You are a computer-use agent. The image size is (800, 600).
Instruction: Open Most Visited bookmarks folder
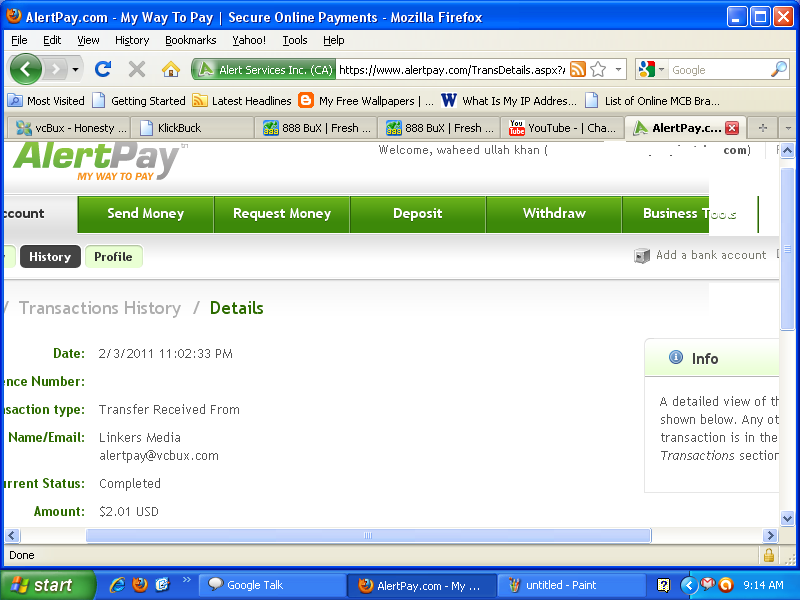(46, 101)
